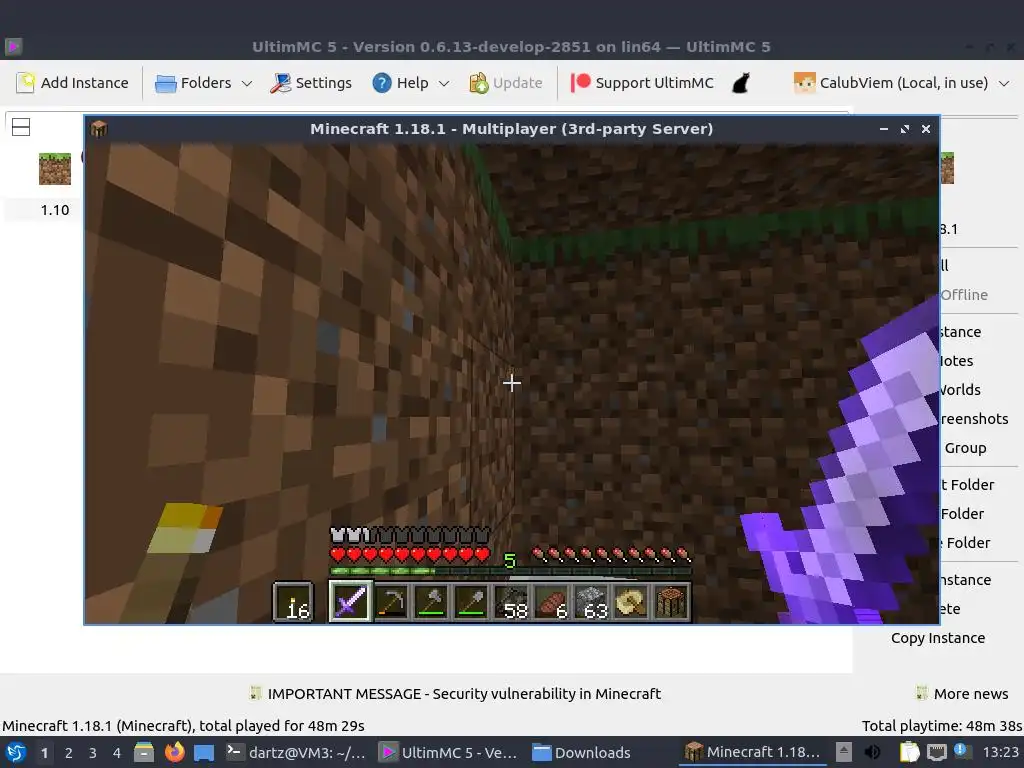
Task: Click Copy Instance in the side panel
Action: [x=938, y=638]
